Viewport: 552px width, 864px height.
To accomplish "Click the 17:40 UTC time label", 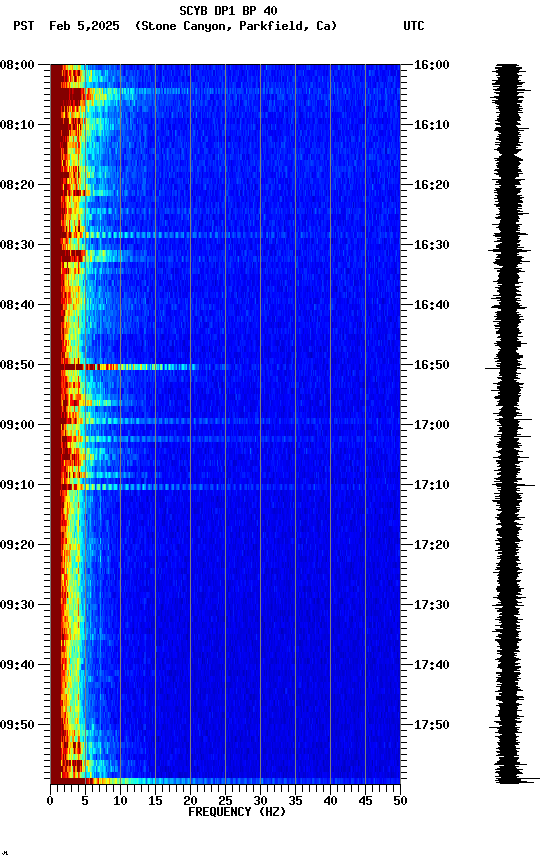I will point(431,665).
